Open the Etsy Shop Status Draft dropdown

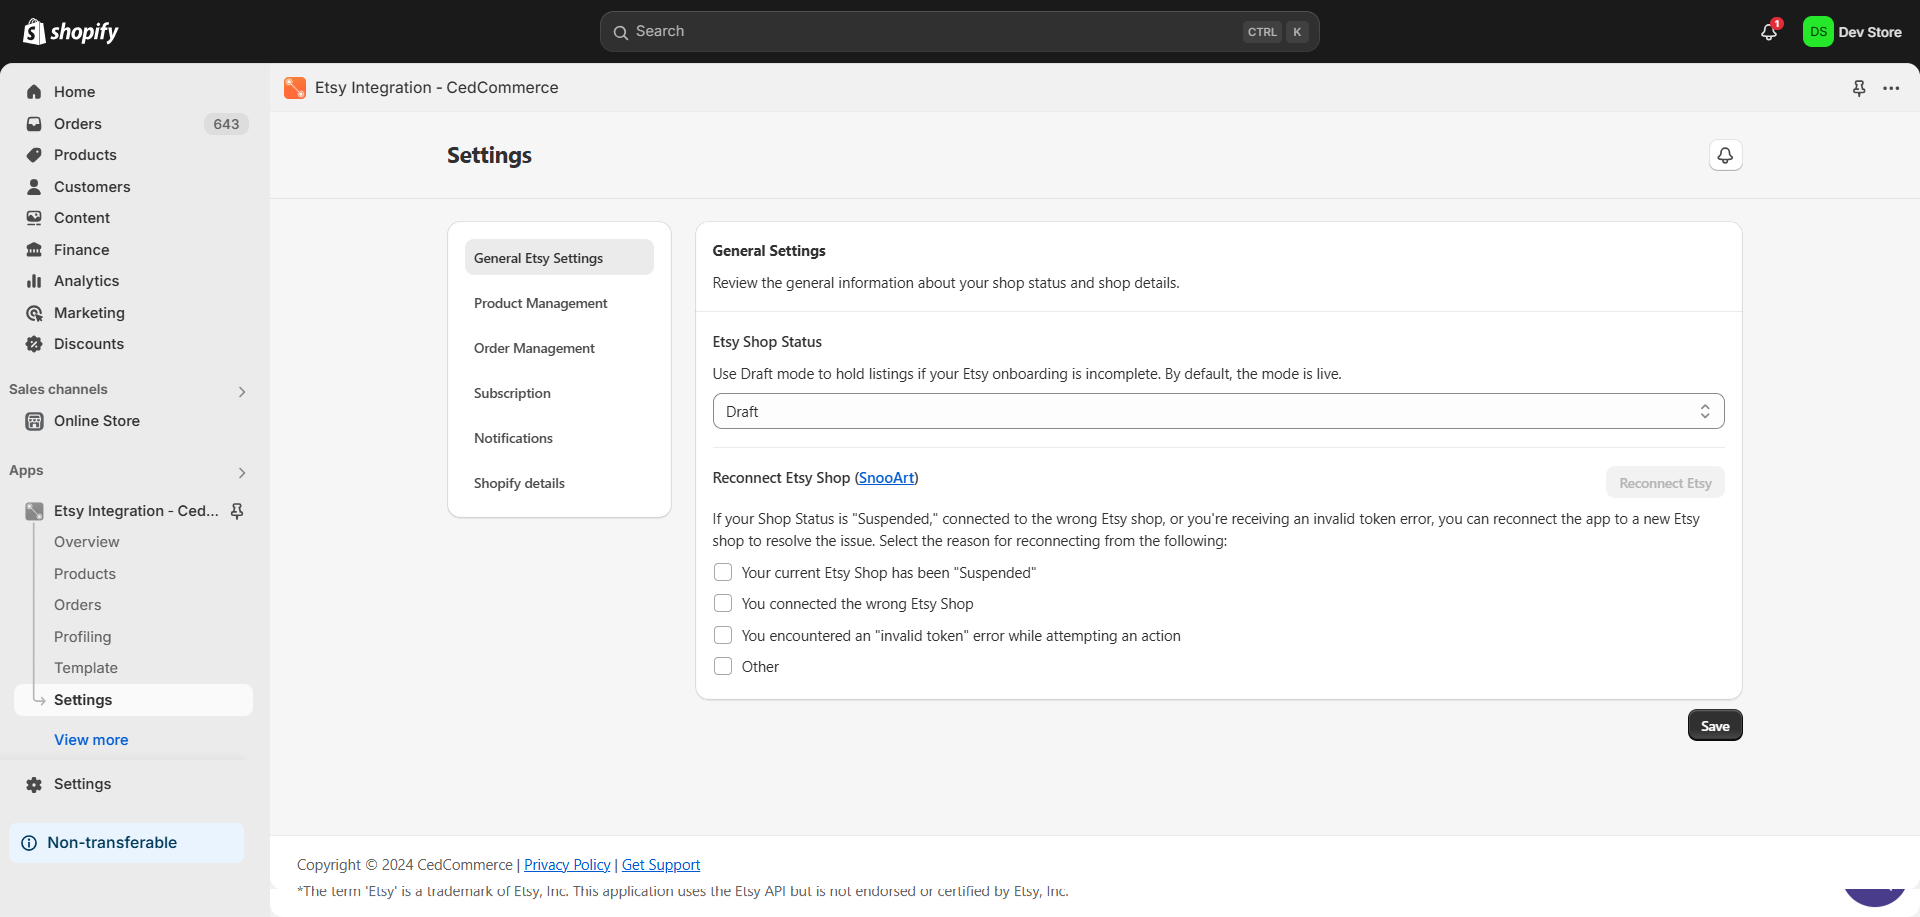coord(1218,411)
